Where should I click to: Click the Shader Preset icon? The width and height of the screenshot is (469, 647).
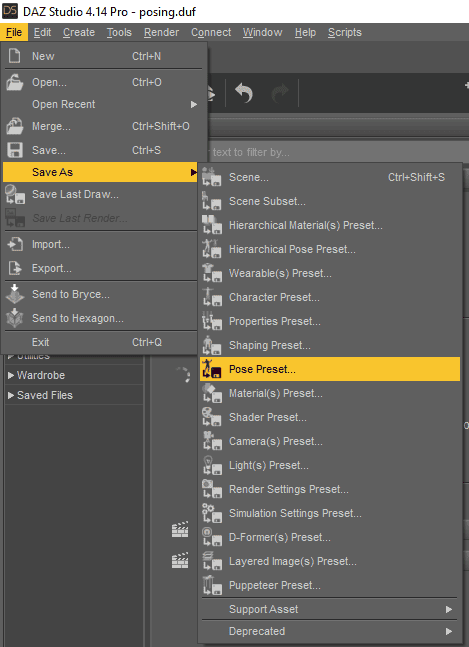coord(212,417)
